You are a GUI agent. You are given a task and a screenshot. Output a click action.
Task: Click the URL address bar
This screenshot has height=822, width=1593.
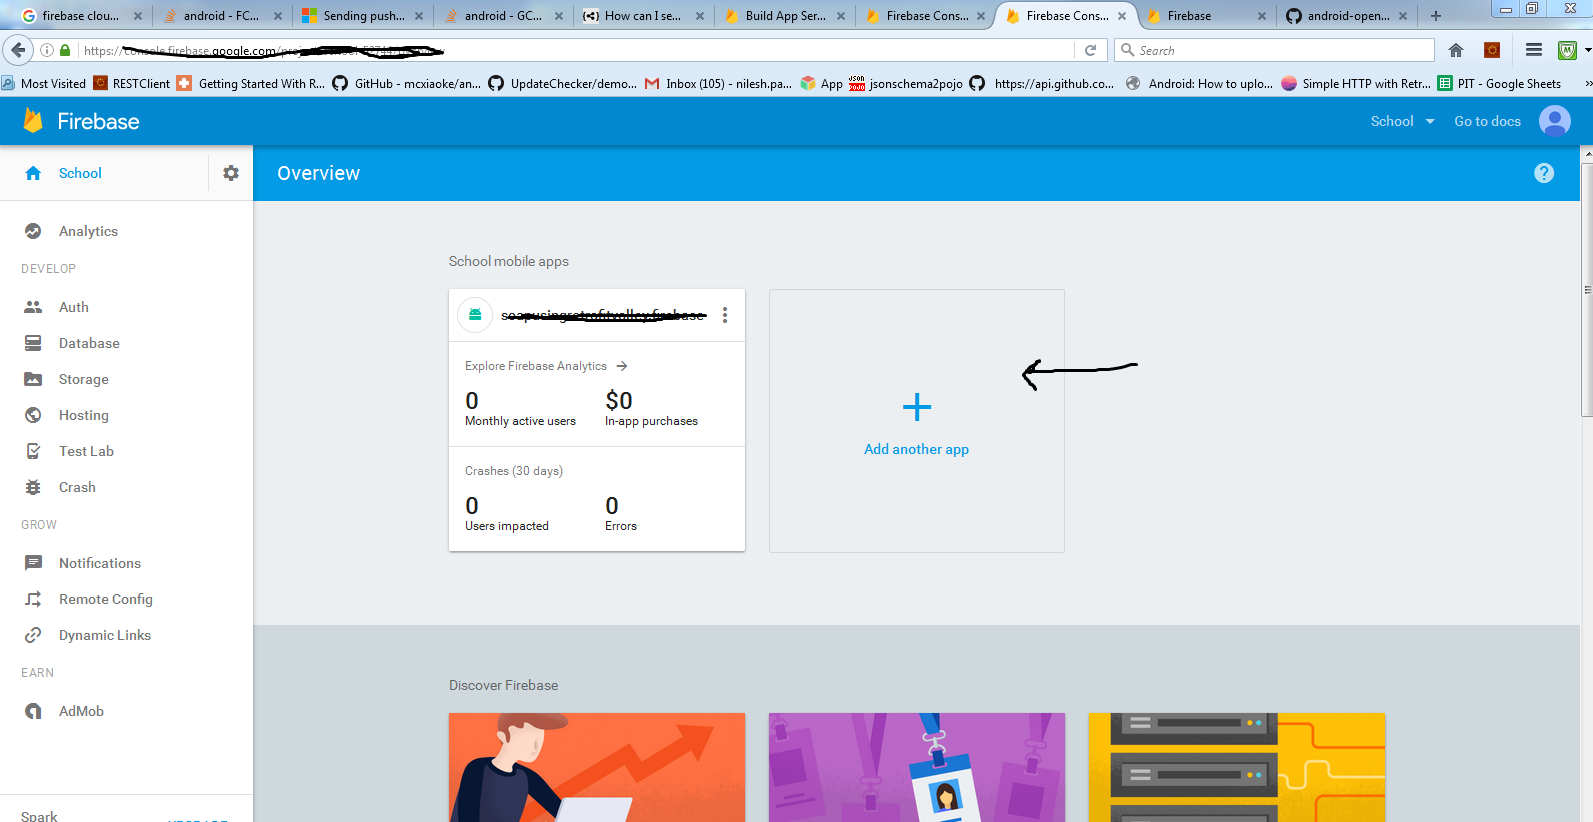tap(575, 50)
